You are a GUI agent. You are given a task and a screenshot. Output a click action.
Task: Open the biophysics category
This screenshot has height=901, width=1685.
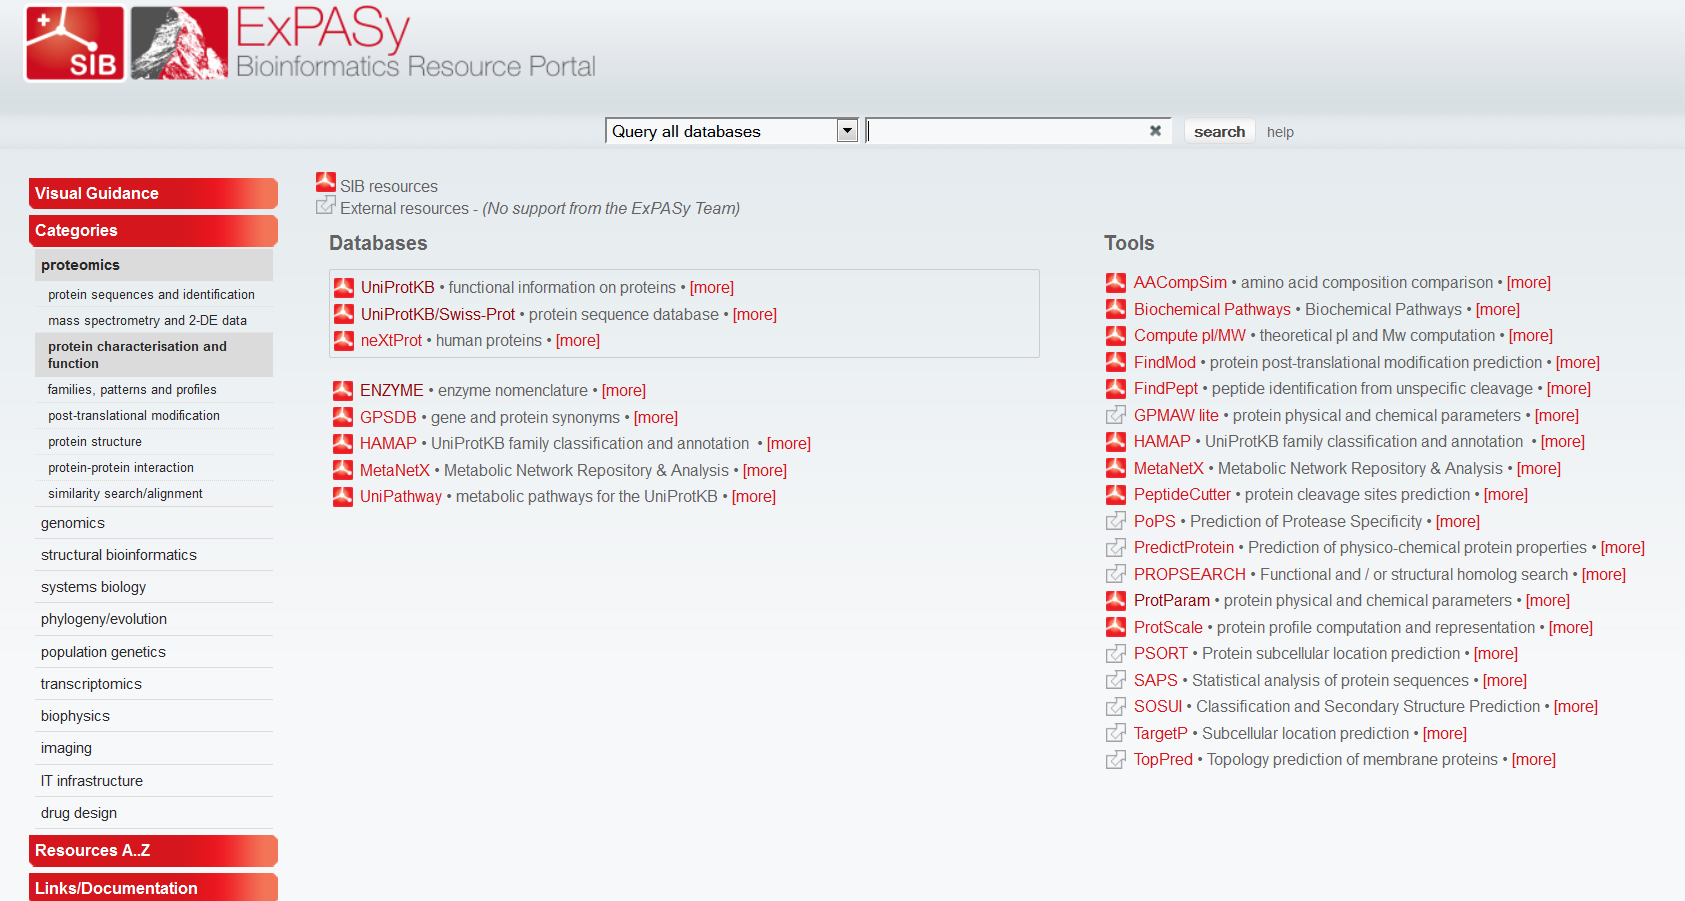point(154,716)
